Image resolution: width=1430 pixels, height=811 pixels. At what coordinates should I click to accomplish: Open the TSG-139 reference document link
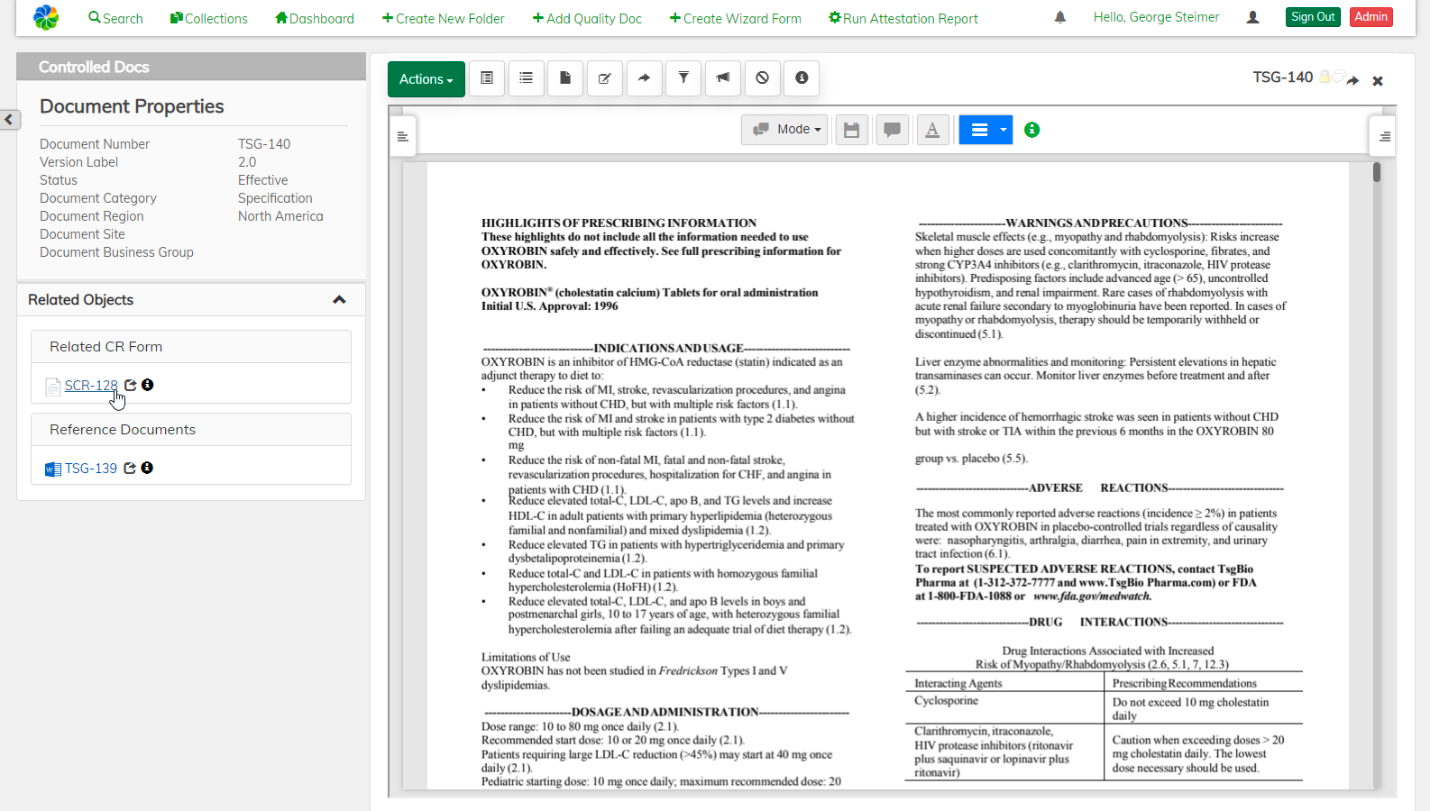pos(89,467)
